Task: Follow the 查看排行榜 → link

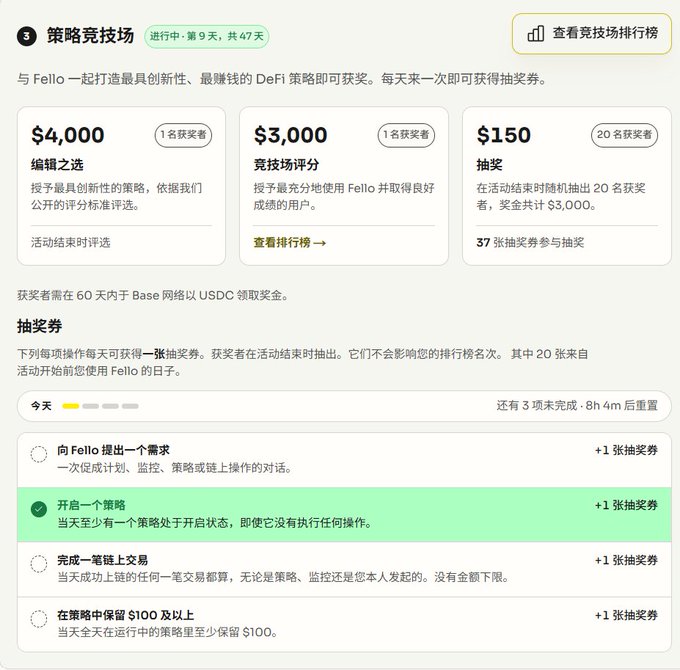Action: click(290, 242)
